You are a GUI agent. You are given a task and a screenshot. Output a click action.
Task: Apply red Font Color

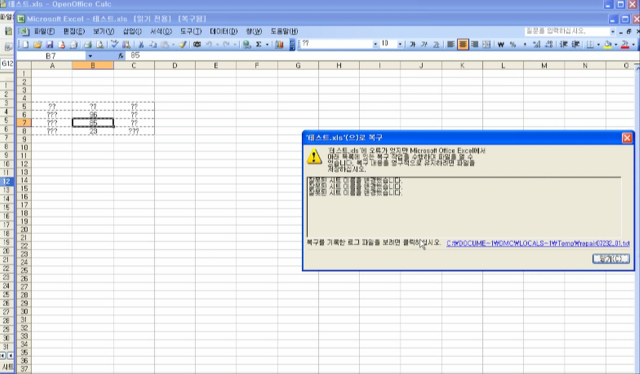pos(625,44)
